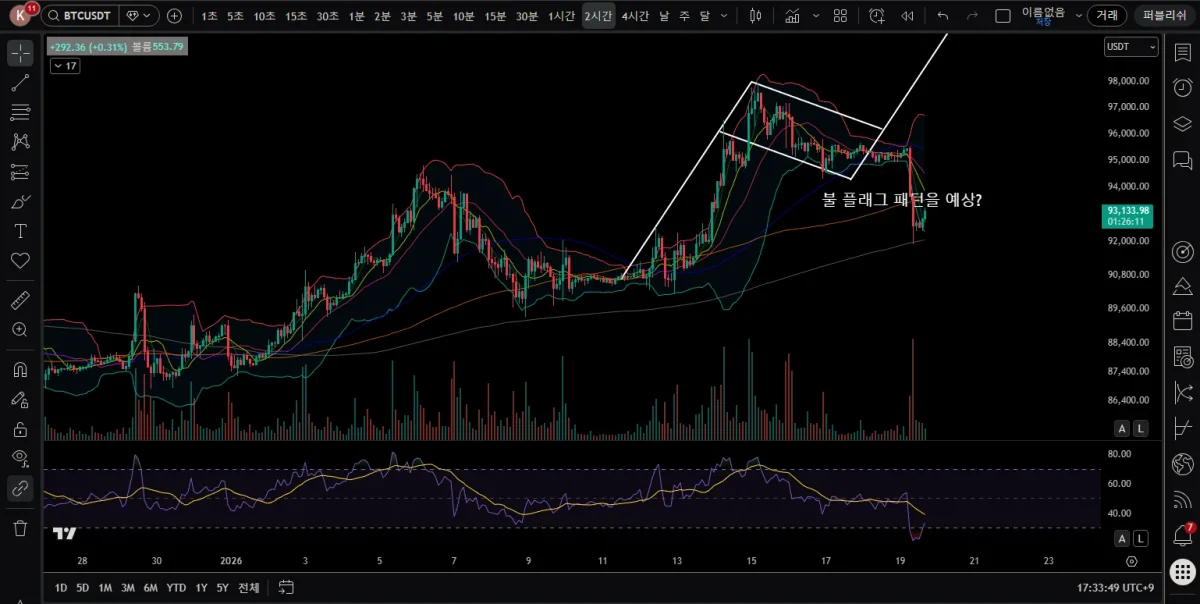Switch to the 30초 interval

tap(327, 16)
